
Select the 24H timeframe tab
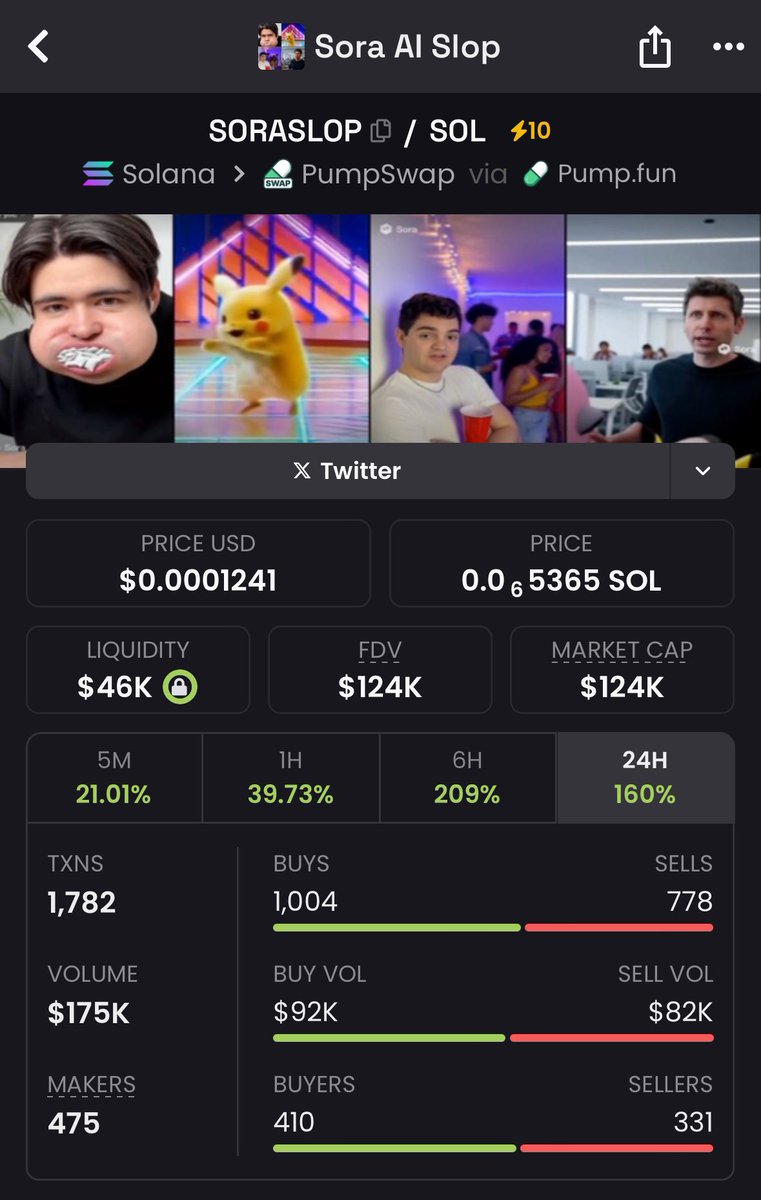[x=645, y=777]
